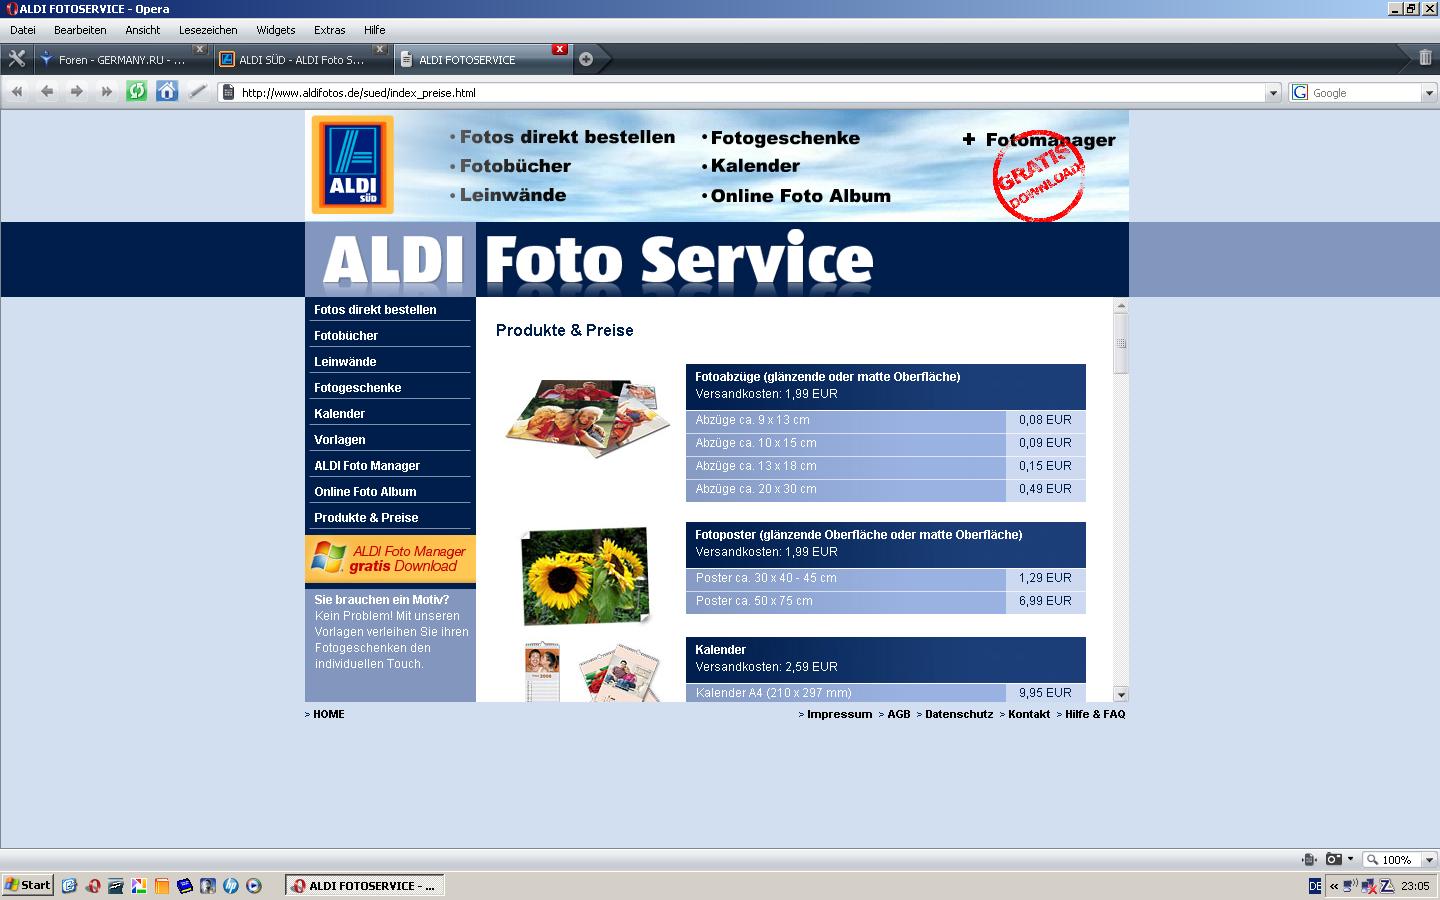Open the closed tabs trash icon
The width and height of the screenshot is (1440, 900).
pos(1425,58)
